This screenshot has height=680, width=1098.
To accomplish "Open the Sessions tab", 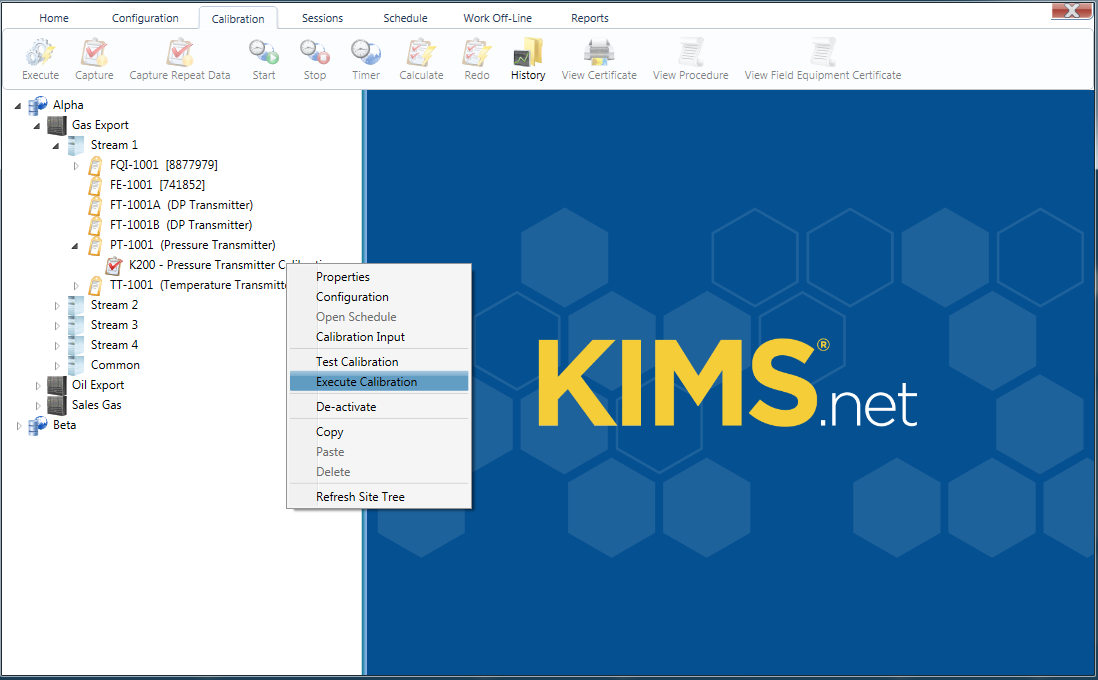I will click(x=322, y=18).
